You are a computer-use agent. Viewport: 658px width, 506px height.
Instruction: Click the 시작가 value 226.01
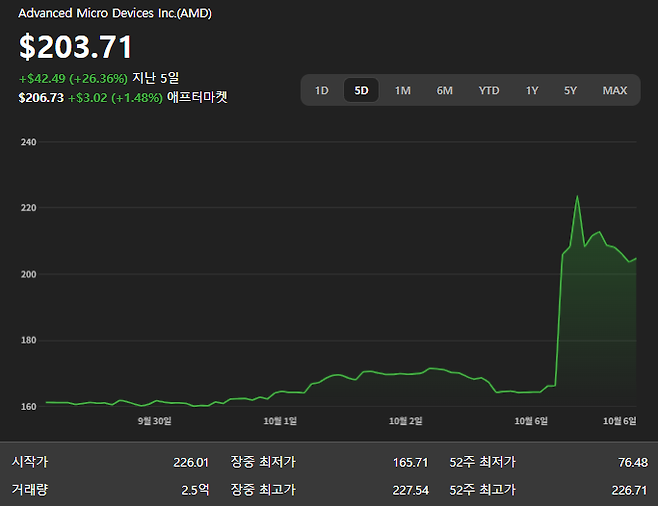point(190,462)
